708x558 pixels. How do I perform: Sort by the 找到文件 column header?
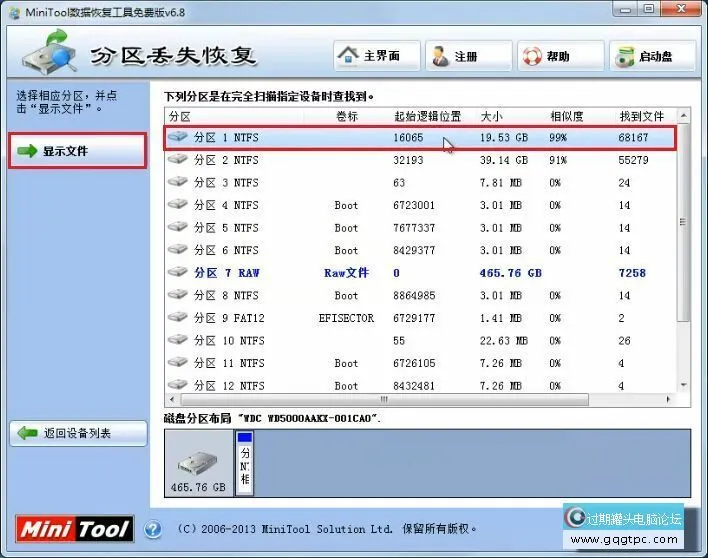[x=642, y=116]
